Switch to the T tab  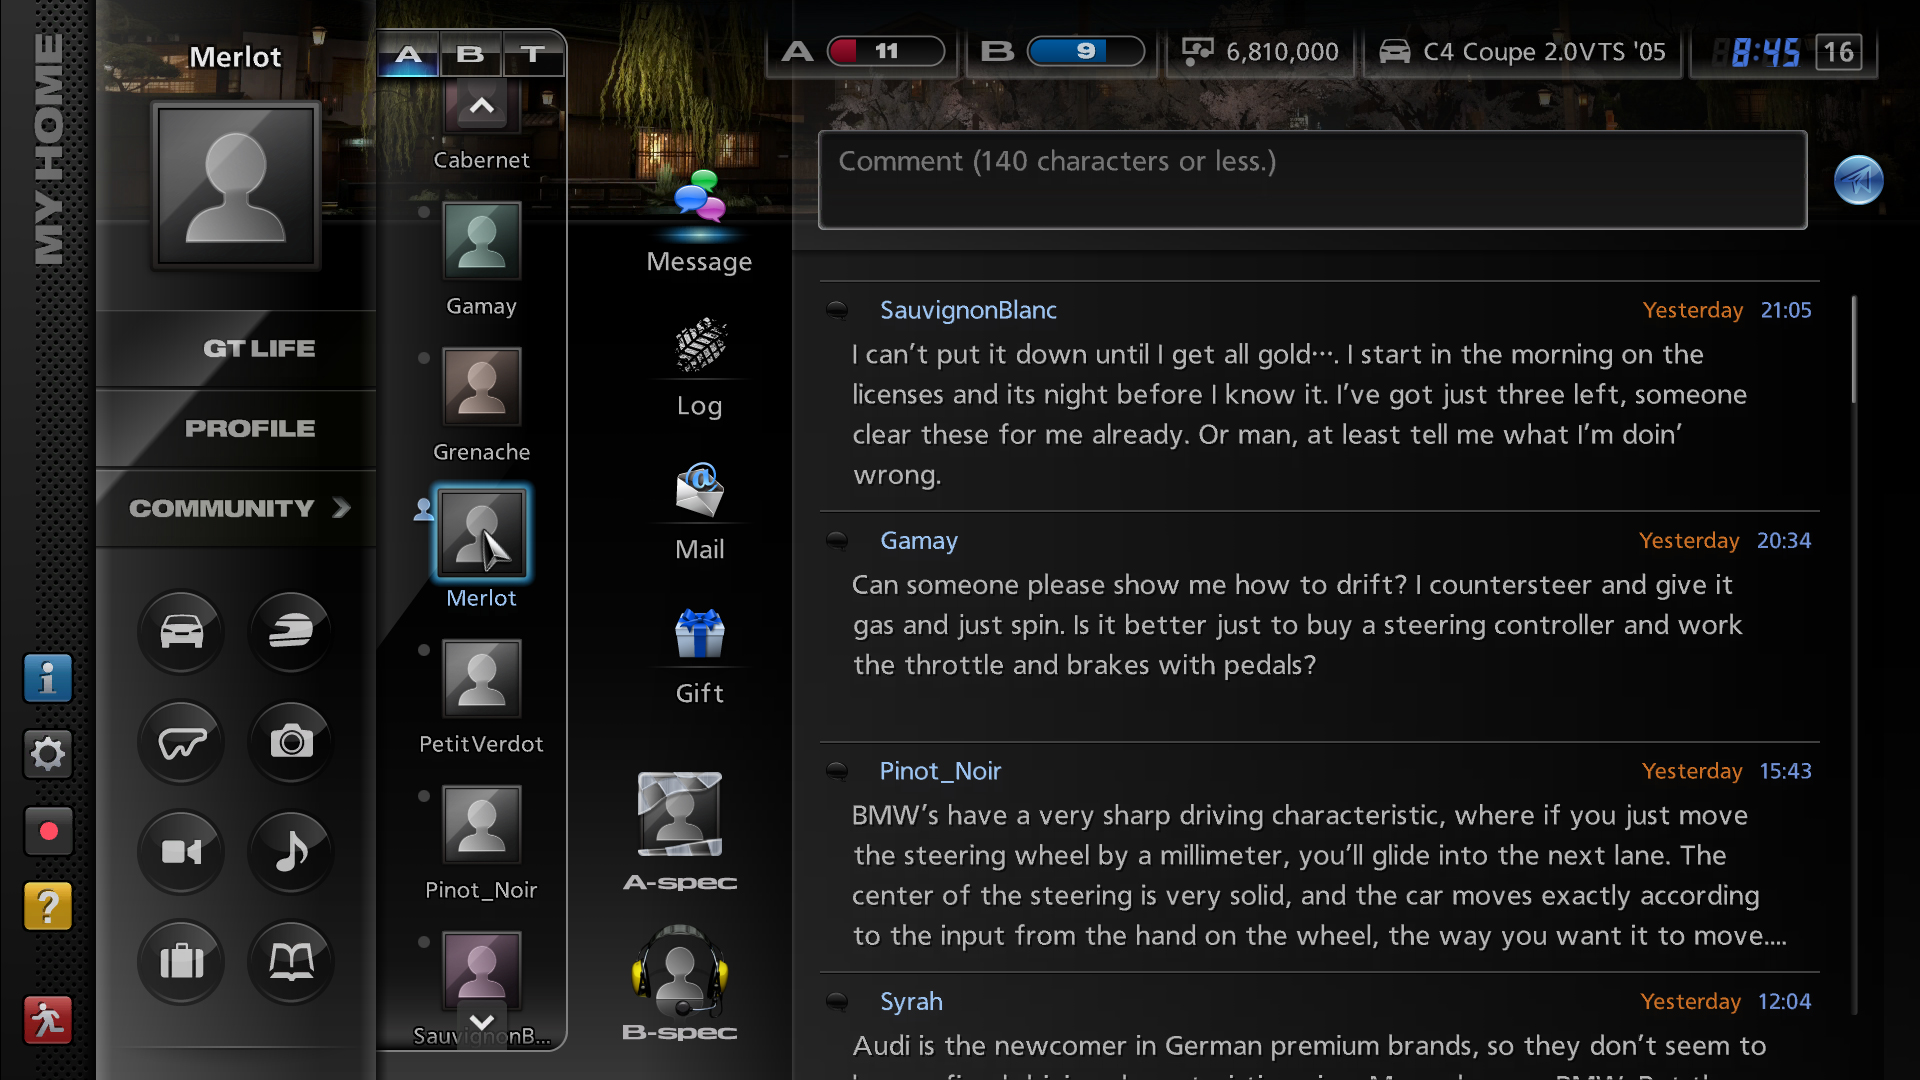pos(532,54)
